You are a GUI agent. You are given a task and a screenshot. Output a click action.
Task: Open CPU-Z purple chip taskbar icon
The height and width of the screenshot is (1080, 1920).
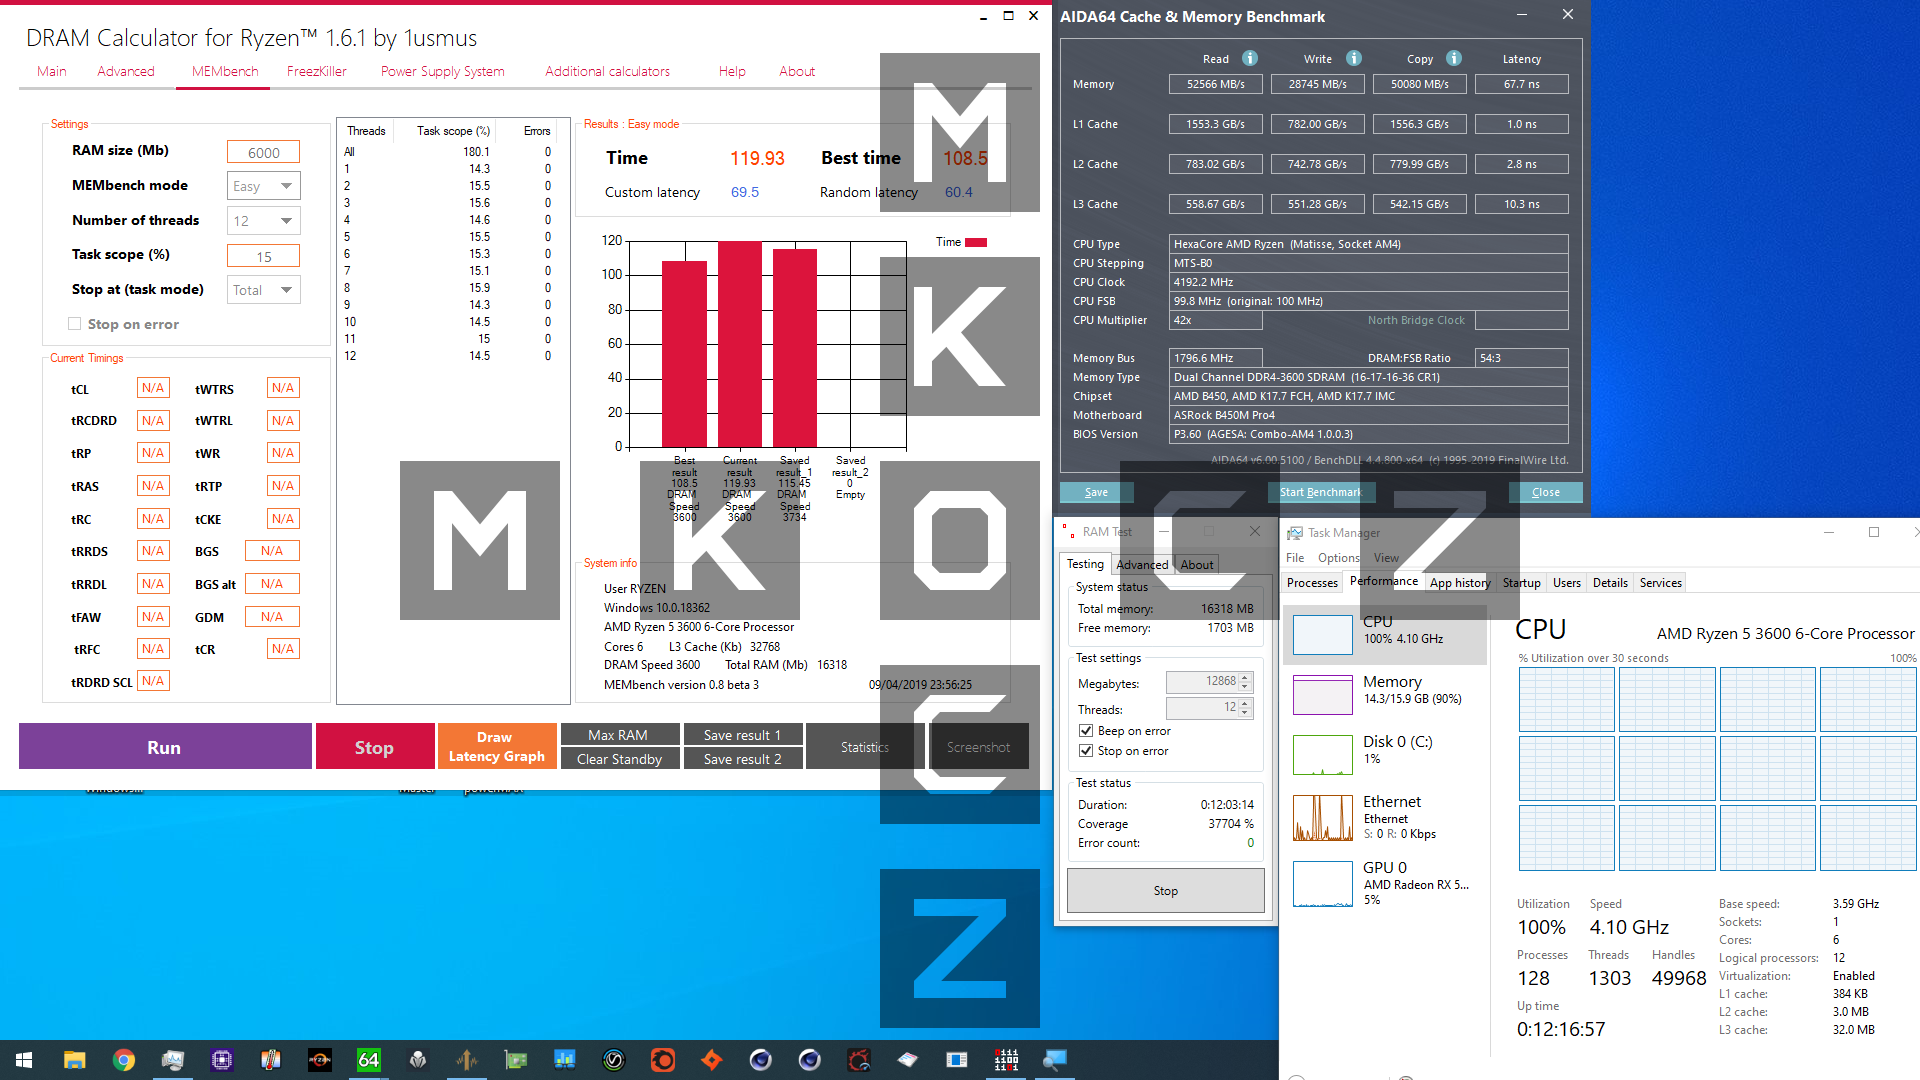click(x=222, y=1060)
